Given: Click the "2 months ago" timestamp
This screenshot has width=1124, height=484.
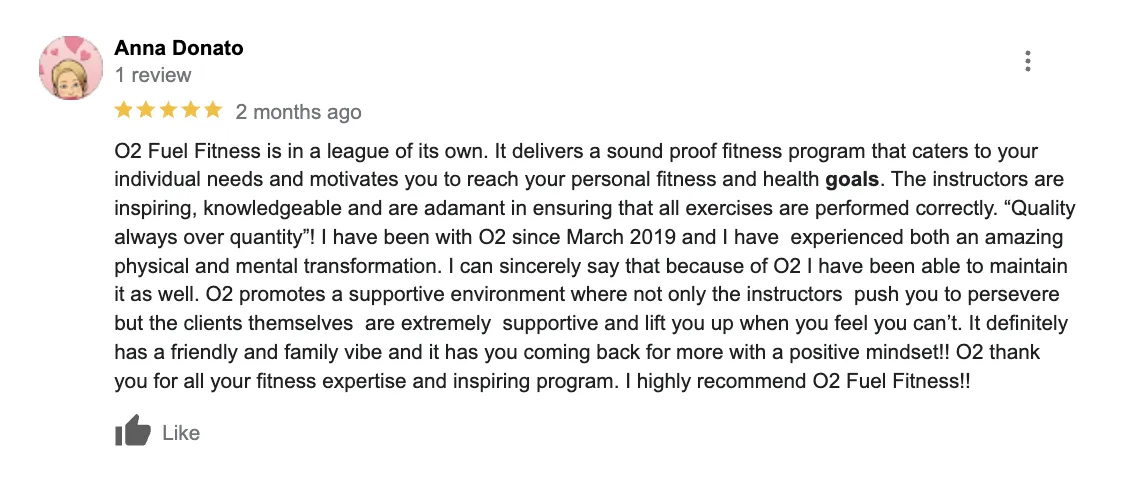Looking at the screenshot, I should point(298,112).
